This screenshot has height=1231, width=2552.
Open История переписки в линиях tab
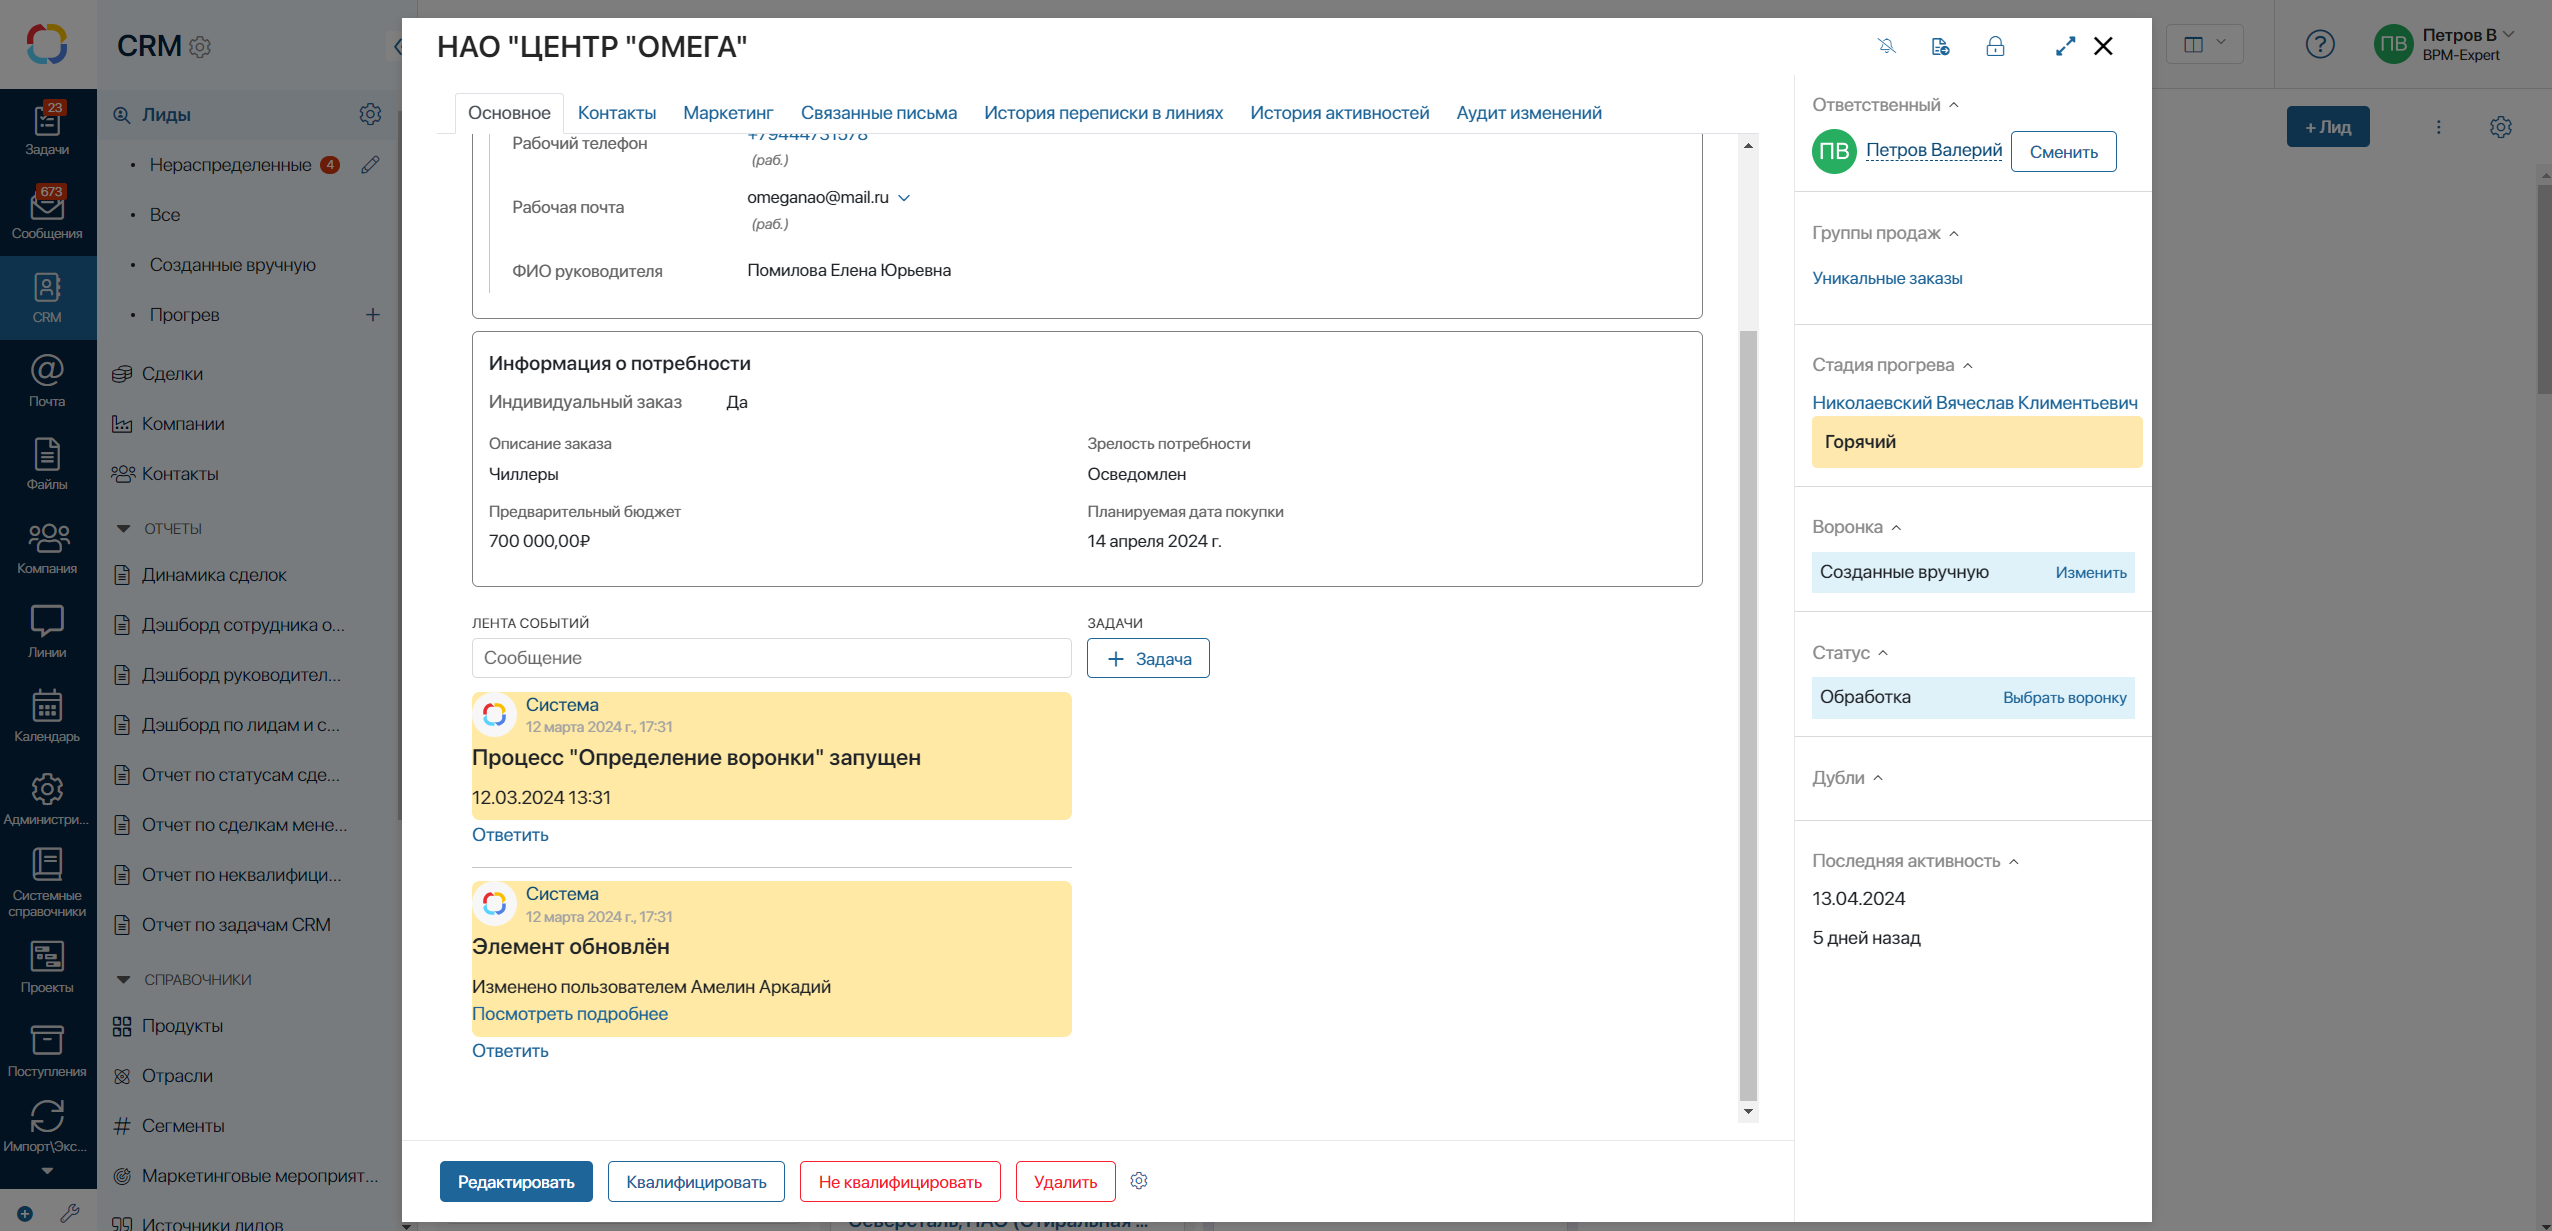(1103, 113)
